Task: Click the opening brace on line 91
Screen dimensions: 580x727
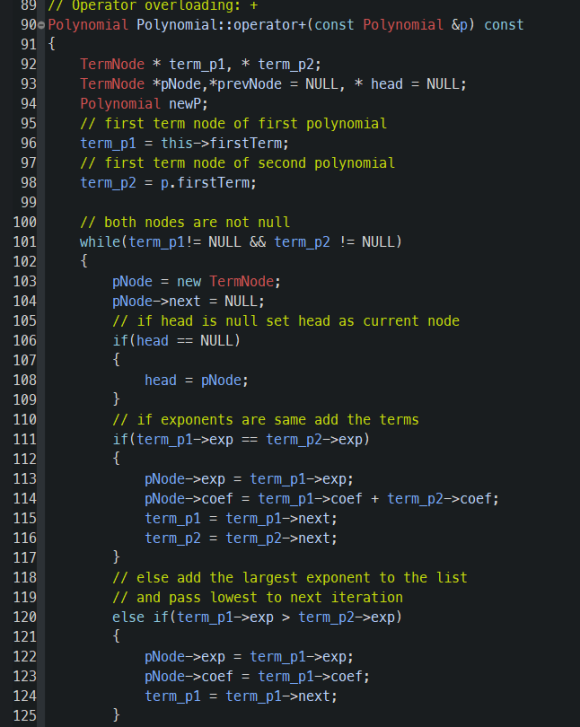Action: coord(51,45)
